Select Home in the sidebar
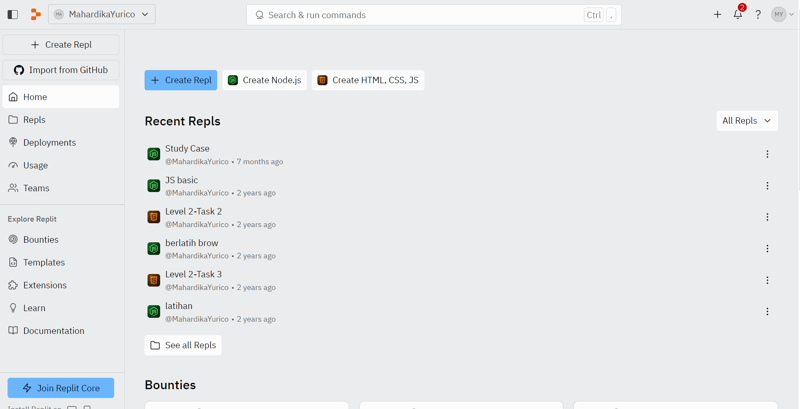Viewport: 800px width, 409px height. (61, 97)
